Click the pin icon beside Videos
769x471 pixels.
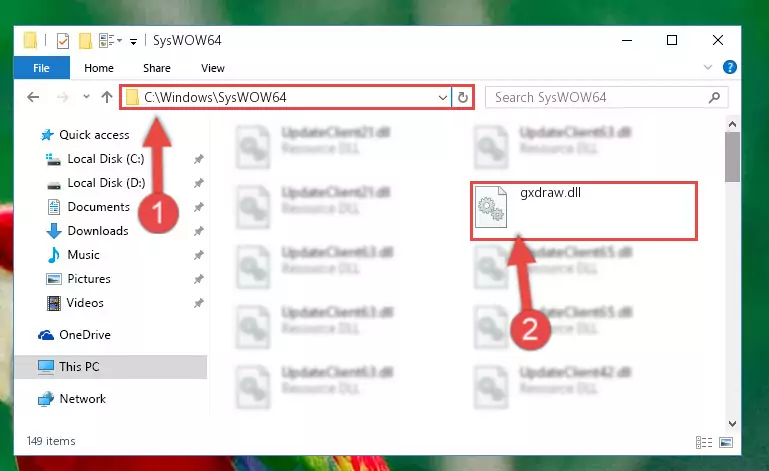pos(198,303)
